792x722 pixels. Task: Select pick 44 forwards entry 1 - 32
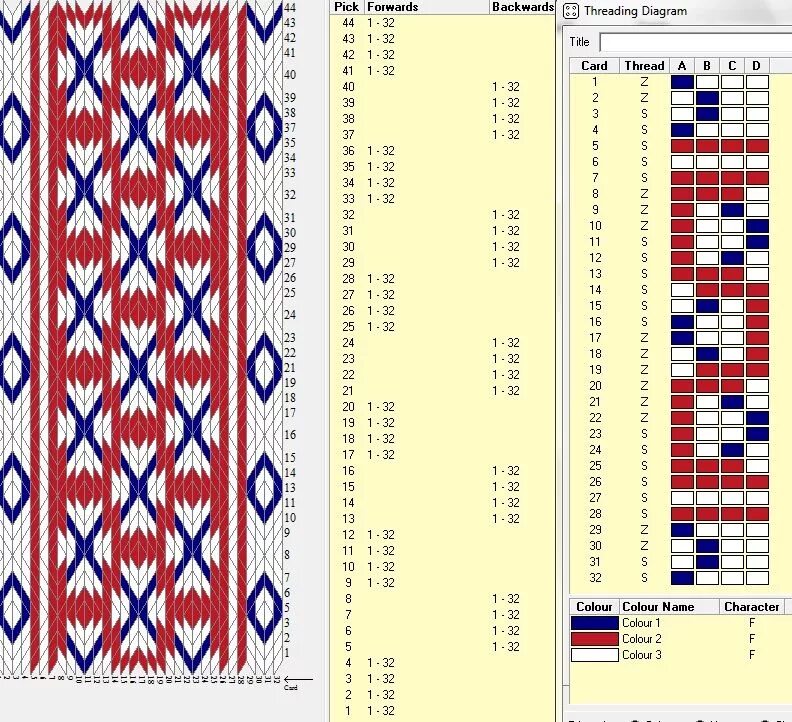(381, 23)
